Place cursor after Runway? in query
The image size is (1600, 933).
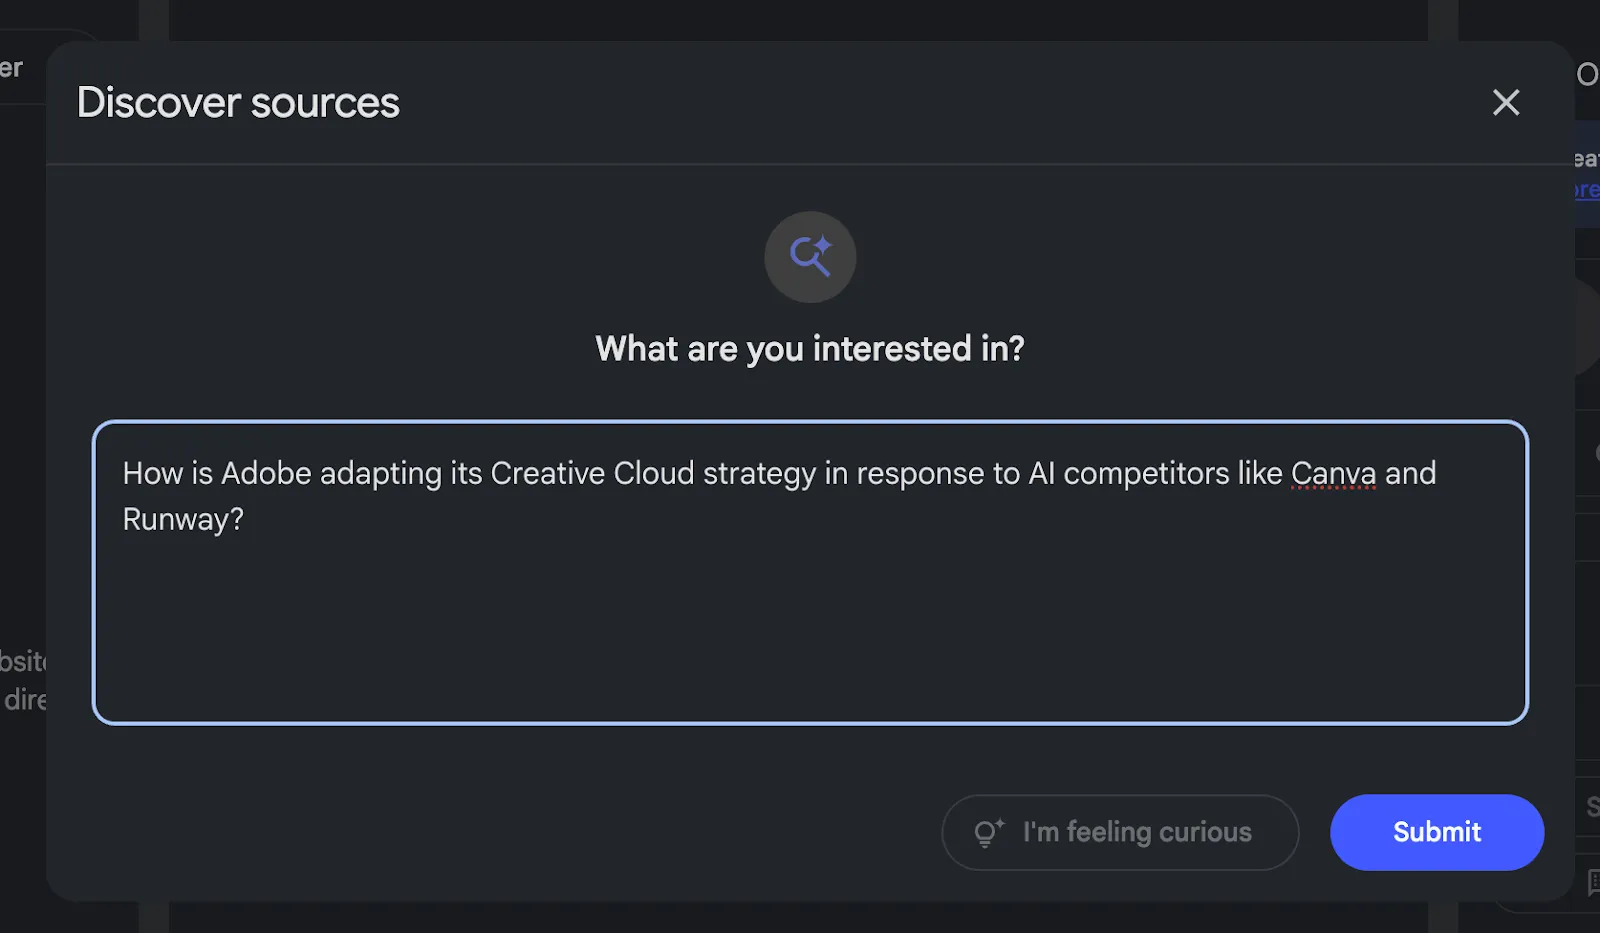click(x=245, y=520)
